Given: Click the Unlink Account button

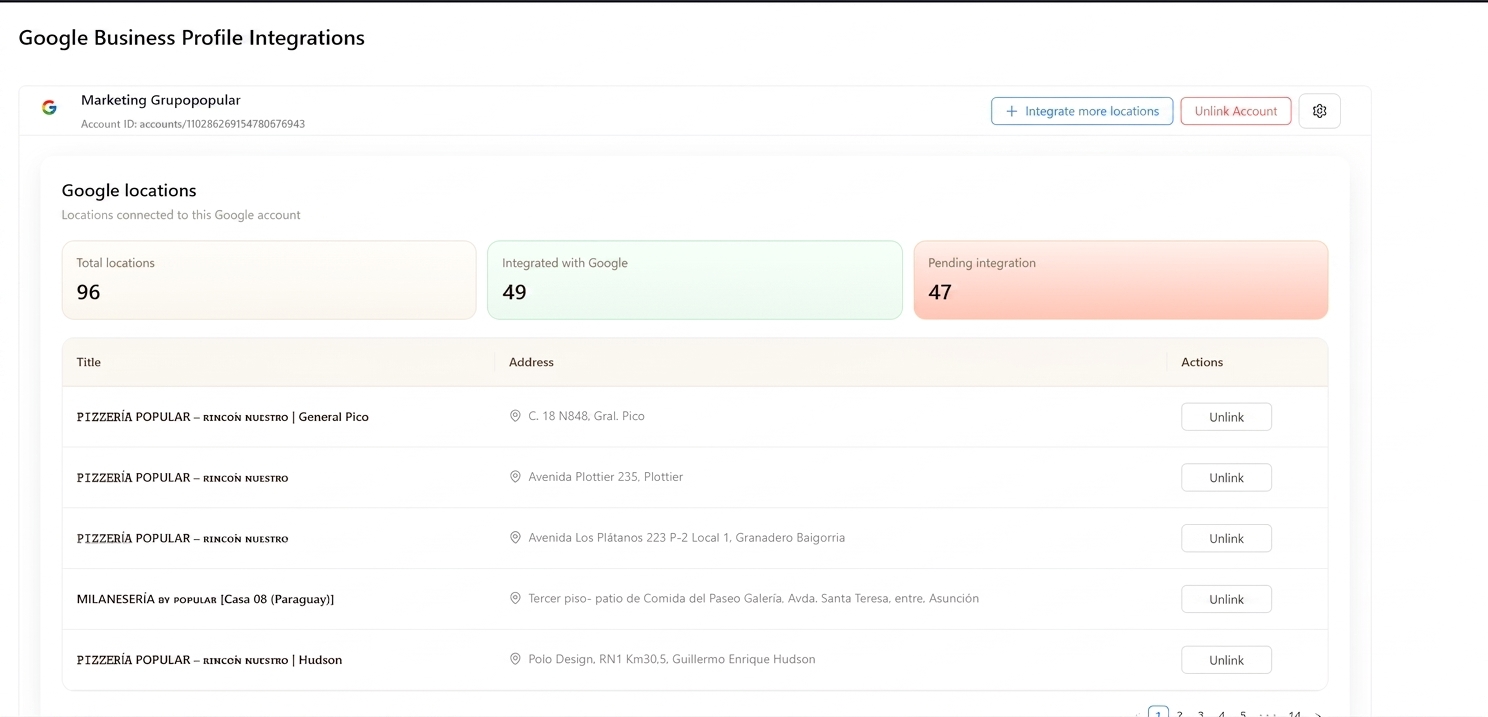Looking at the screenshot, I should pyautogui.click(x=1236, y=111).
